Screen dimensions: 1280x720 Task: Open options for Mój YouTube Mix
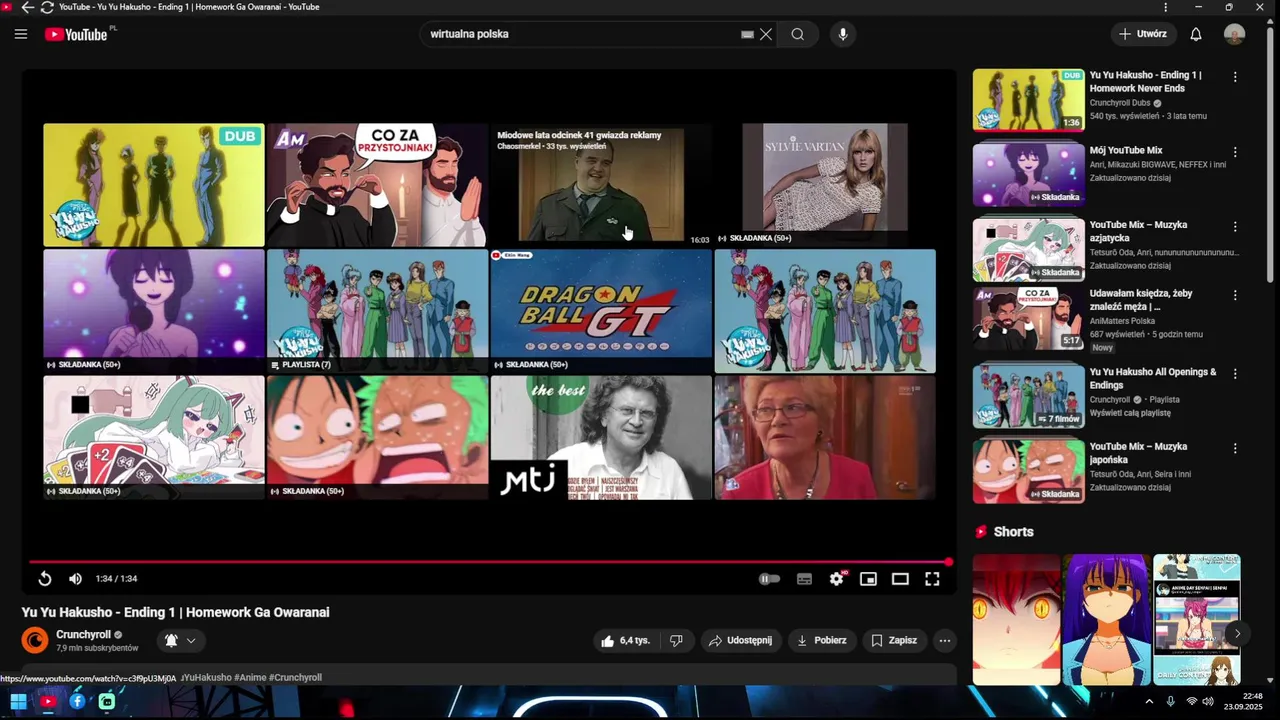(1235, 152)
